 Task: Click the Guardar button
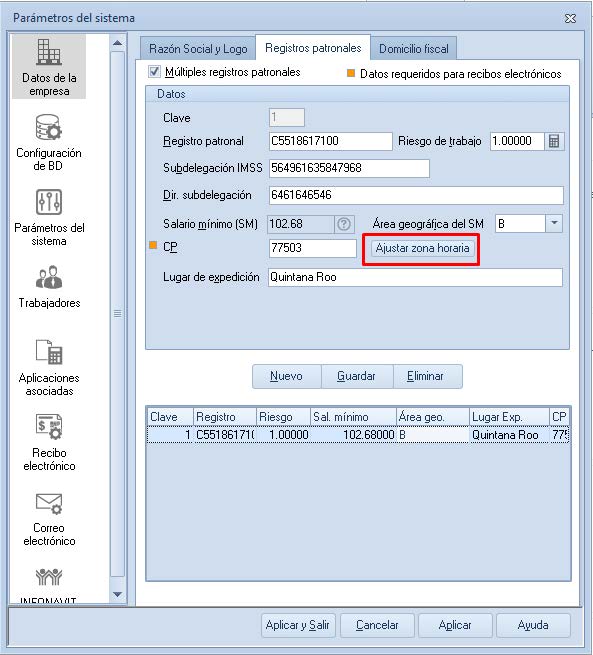[x=356, y=376]
